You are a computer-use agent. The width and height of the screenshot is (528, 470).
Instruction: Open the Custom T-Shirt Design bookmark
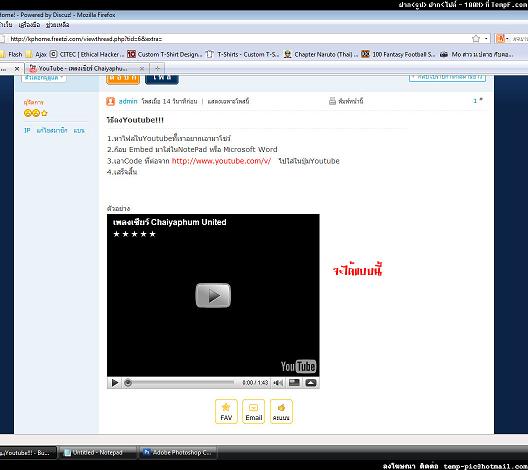click(165, 54)
